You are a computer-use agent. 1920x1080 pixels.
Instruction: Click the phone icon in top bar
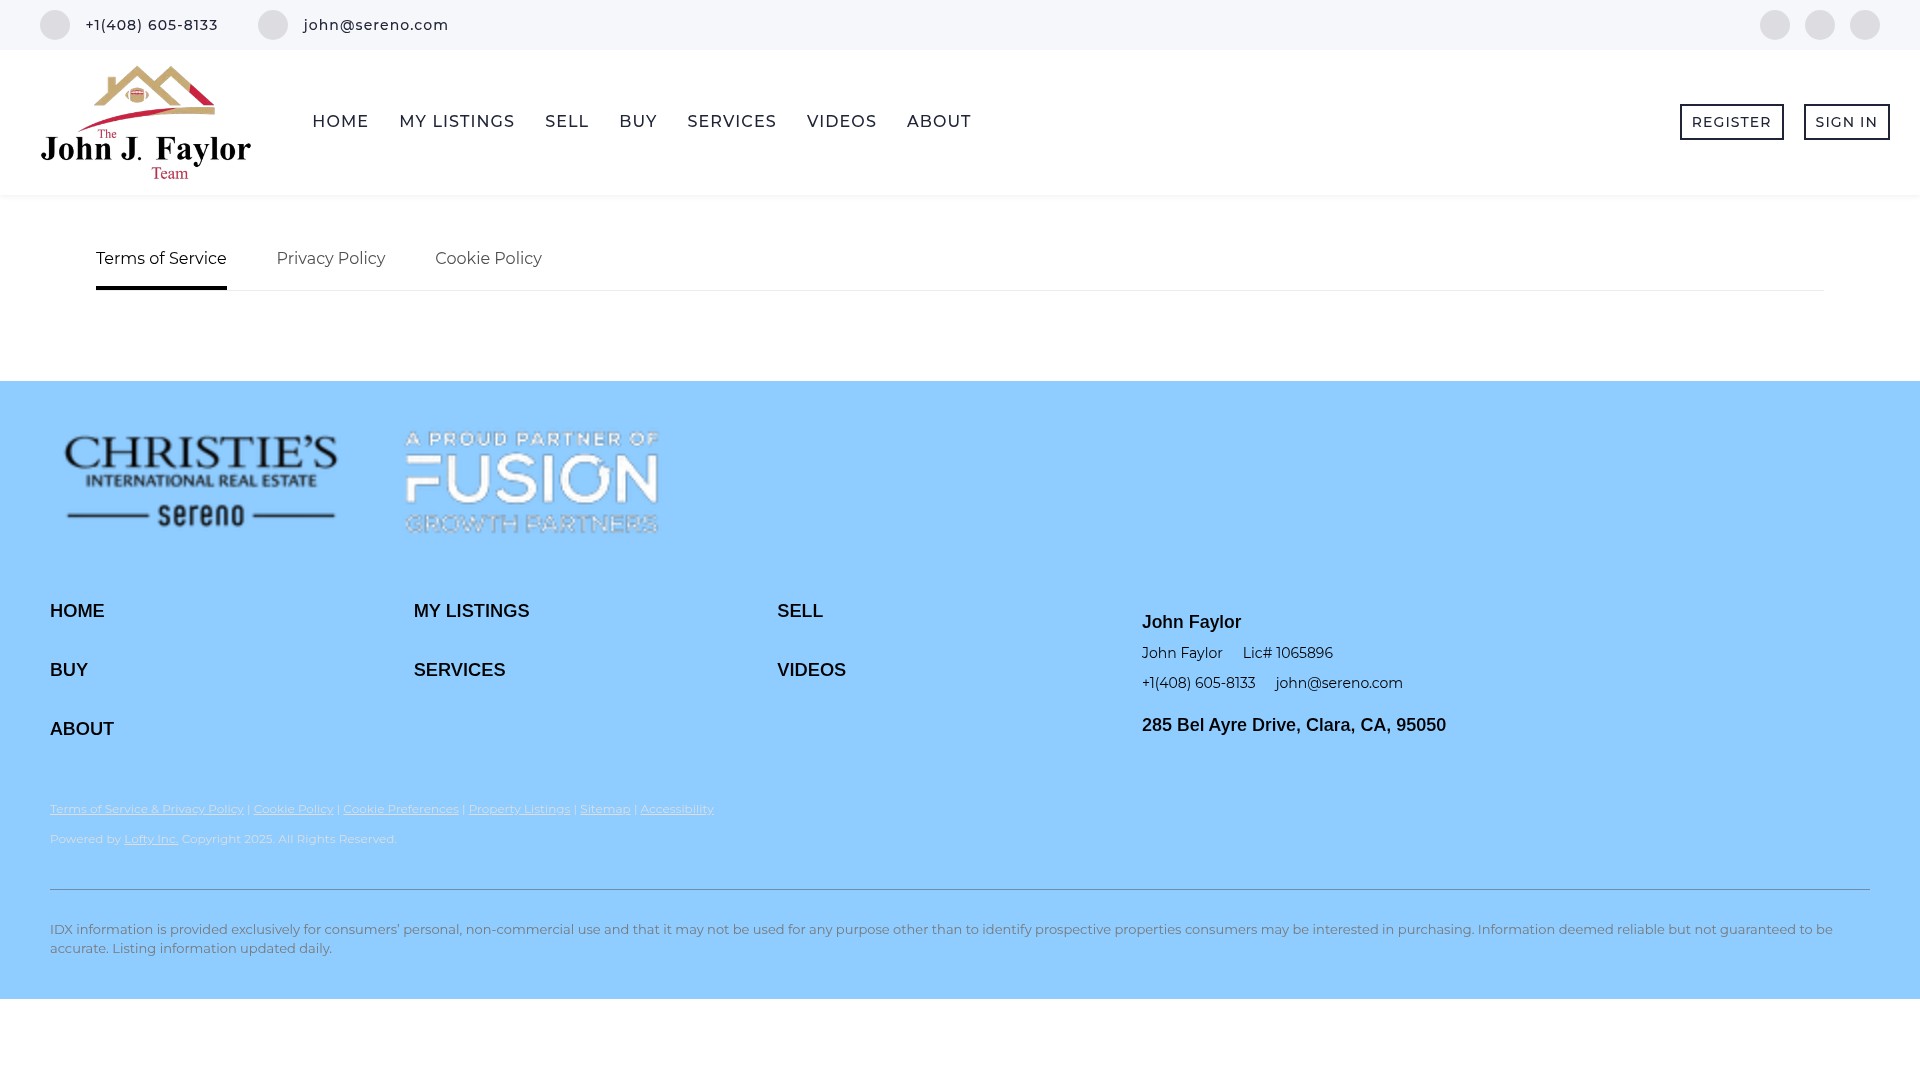coord(55,25)
